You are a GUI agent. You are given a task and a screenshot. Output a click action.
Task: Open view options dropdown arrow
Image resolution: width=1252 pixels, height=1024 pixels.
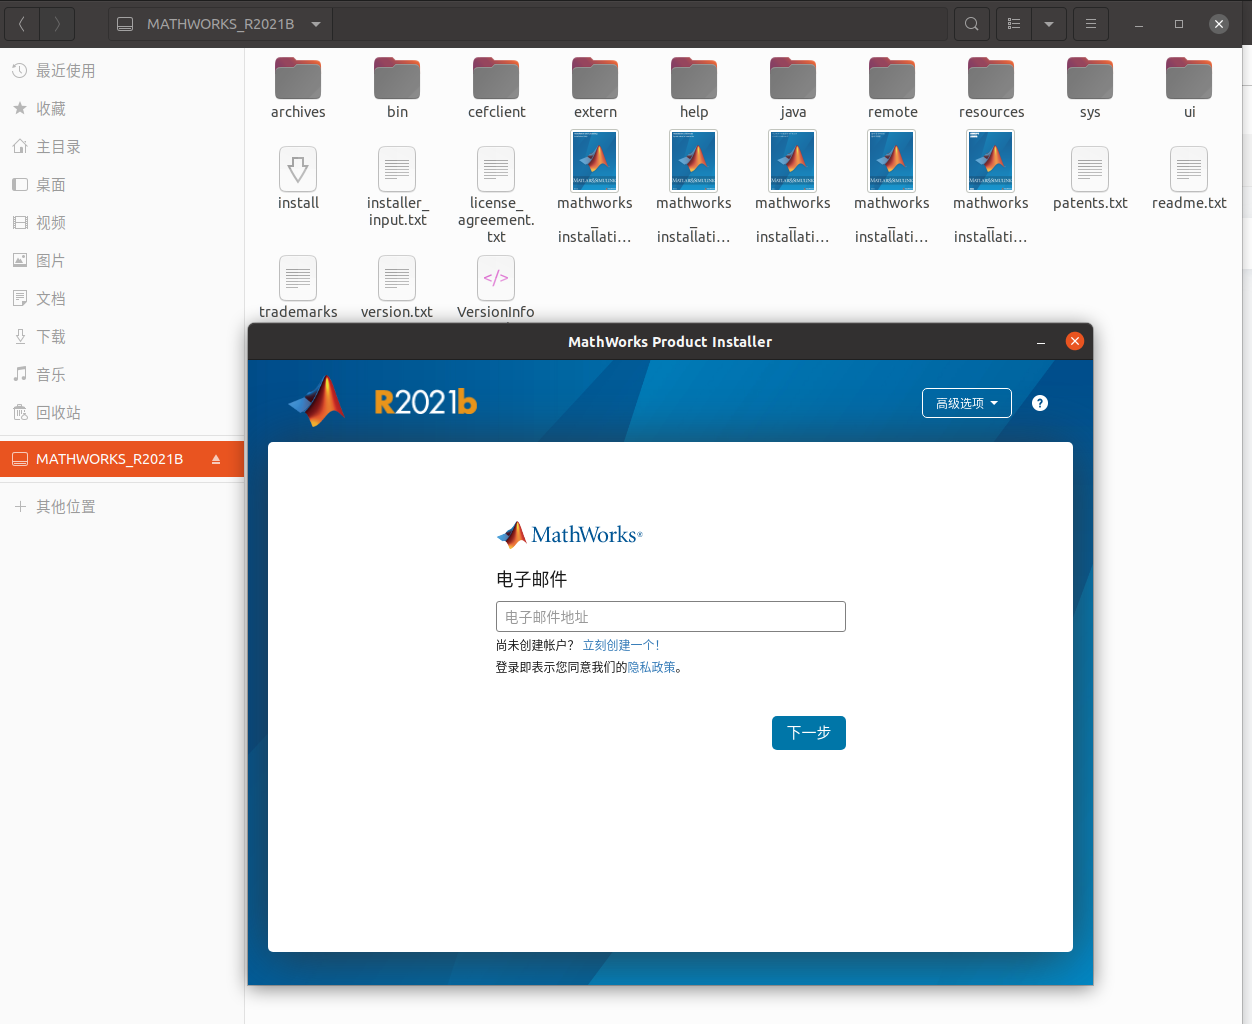[x=1049, y=24]
